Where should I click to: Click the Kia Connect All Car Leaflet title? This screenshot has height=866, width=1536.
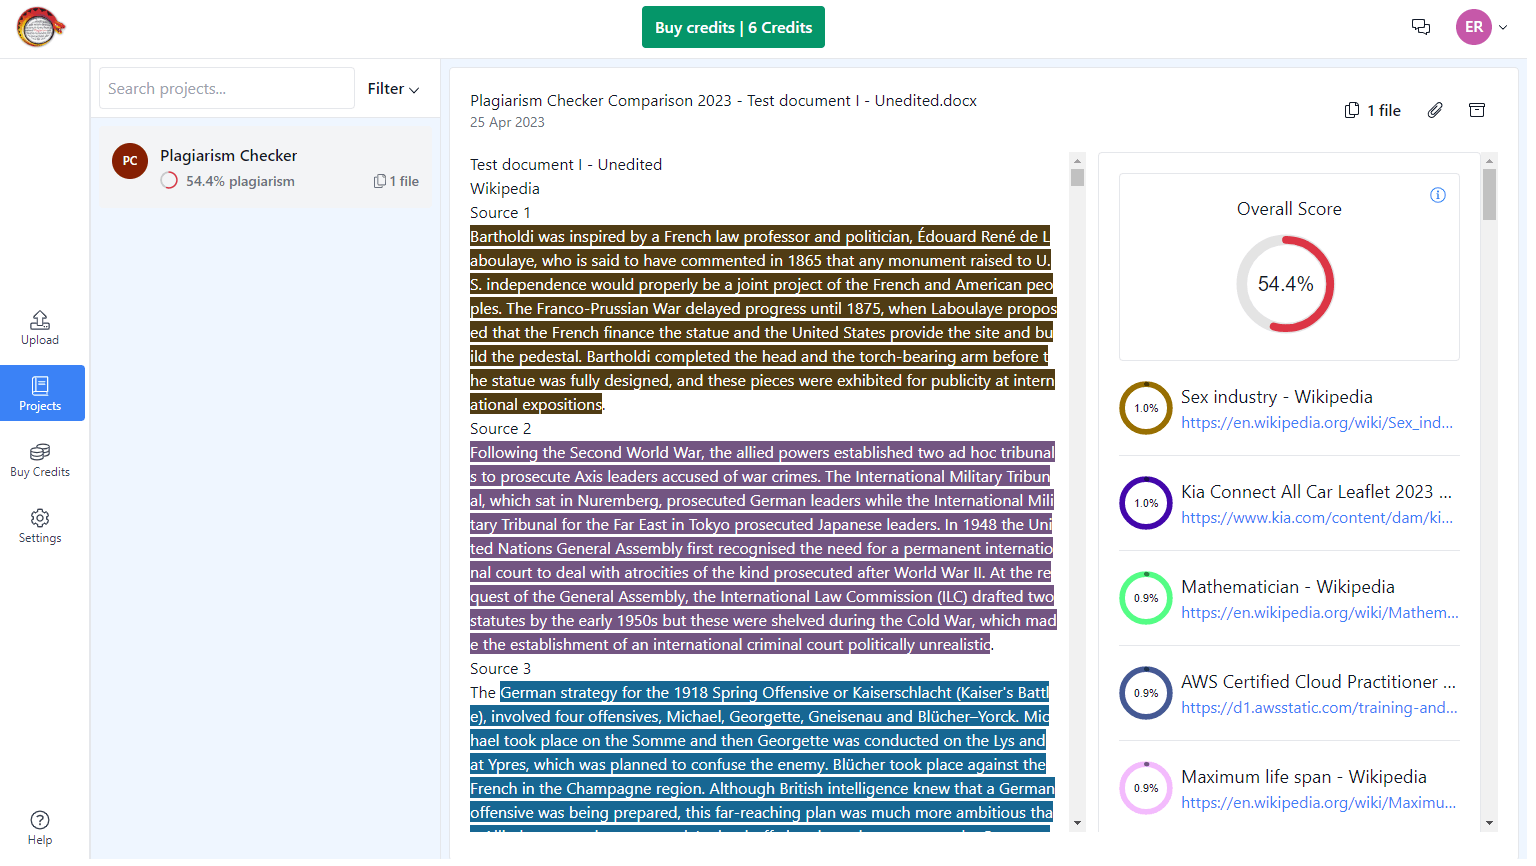click(x=1316, y=492)
